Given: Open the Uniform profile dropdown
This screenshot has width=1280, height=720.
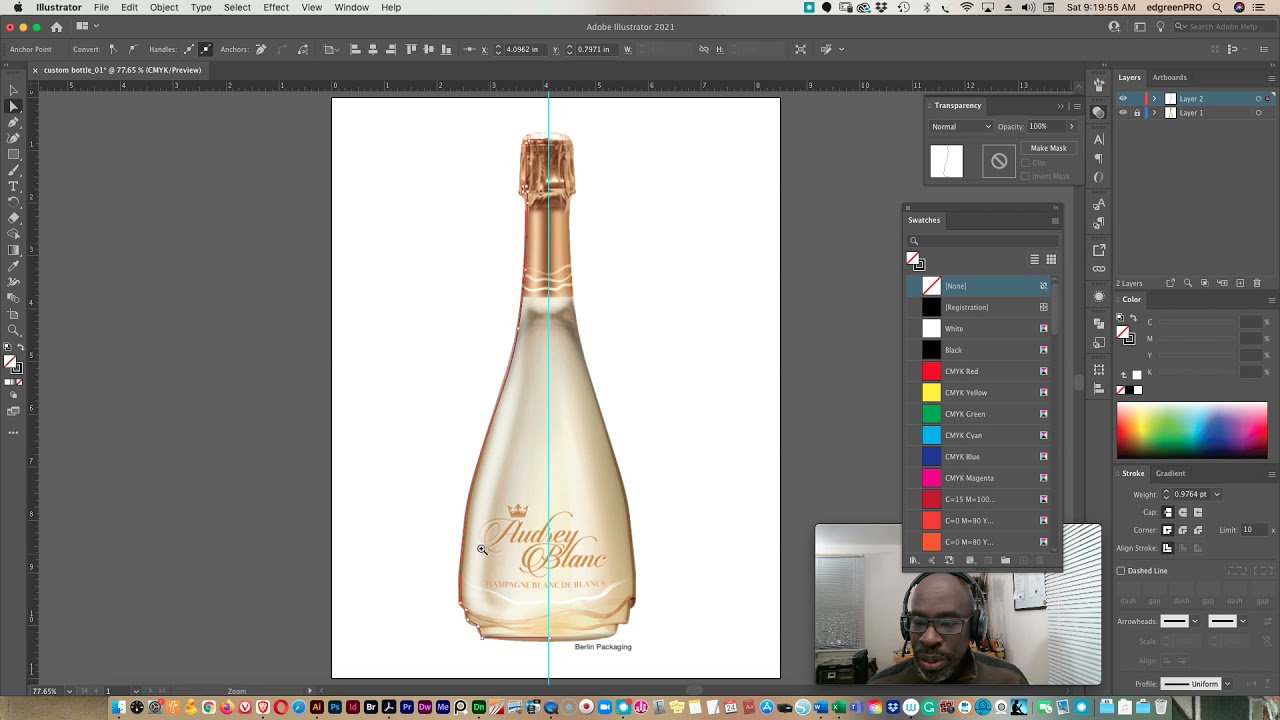Looking at the screenshot, I should pyautogui.click(x=1198, y=684).
